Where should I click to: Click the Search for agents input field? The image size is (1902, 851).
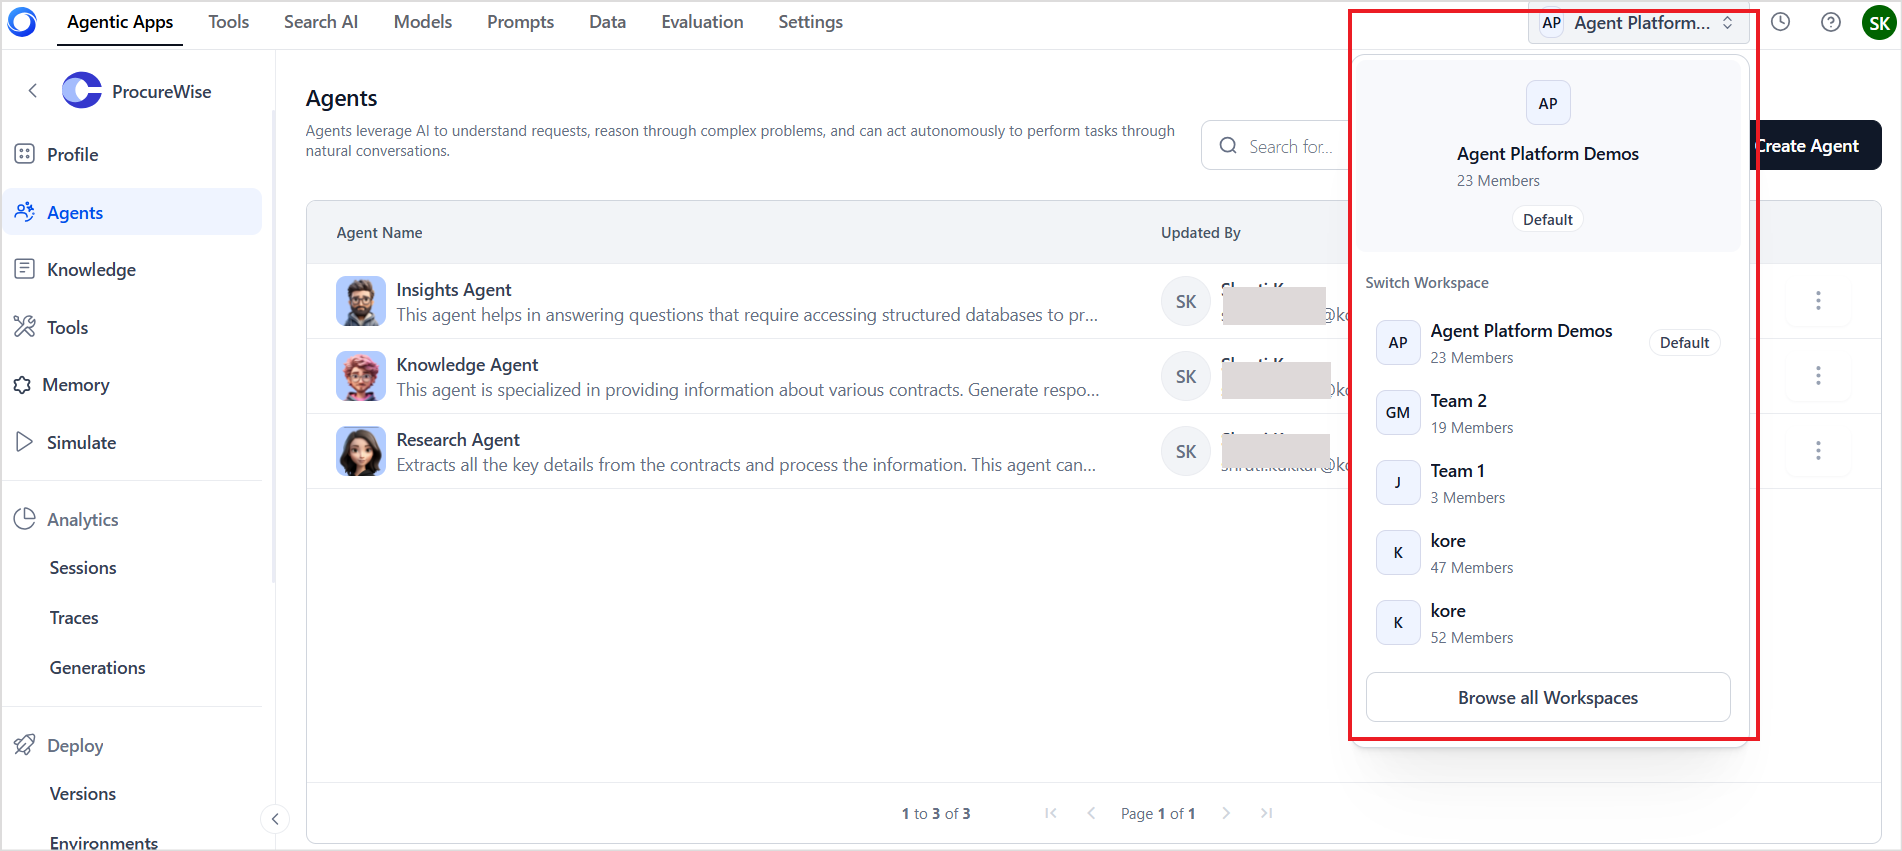[x=1276, y=146]
